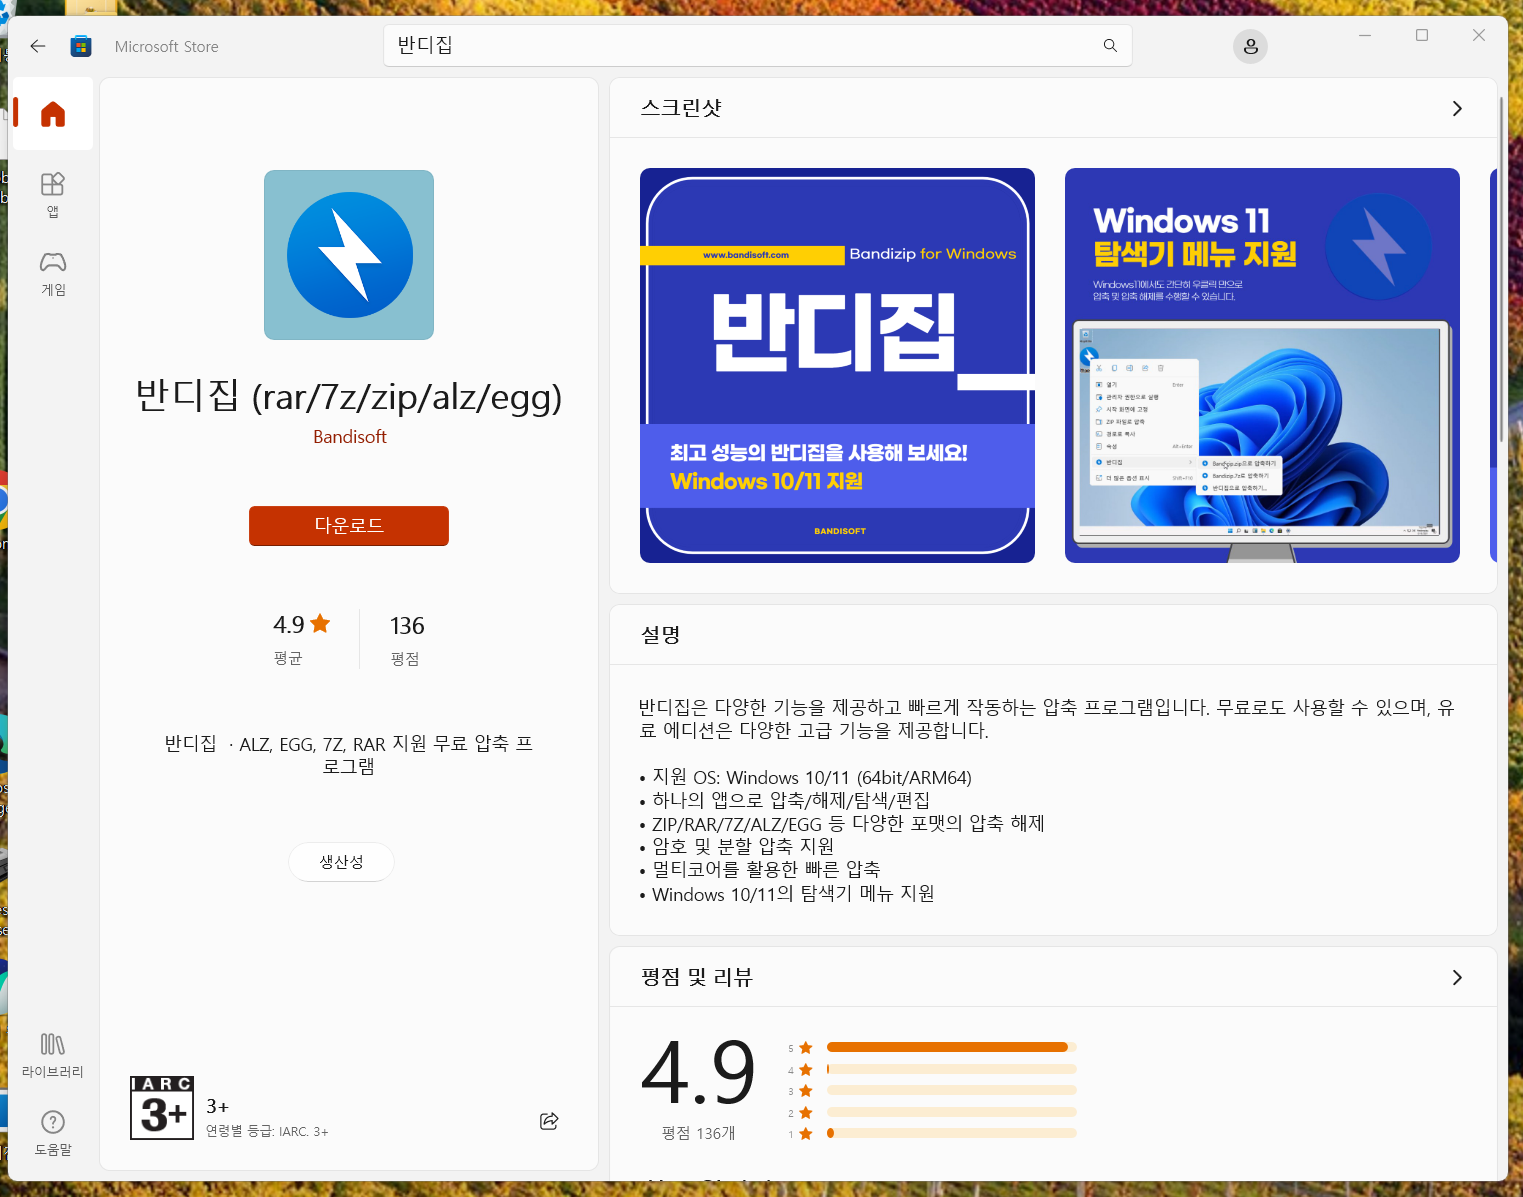Expand the 평점 및 리뷰 section chevron

pos(1457,977)
